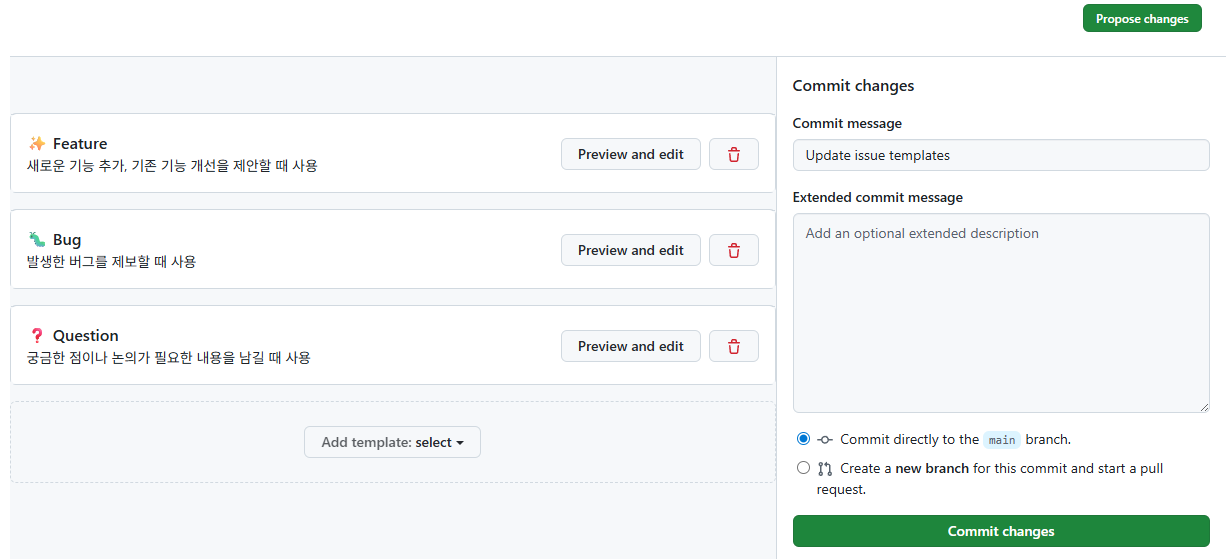Click the bug emoji beside Bug
1226x559 pixels.
point(37,240)
